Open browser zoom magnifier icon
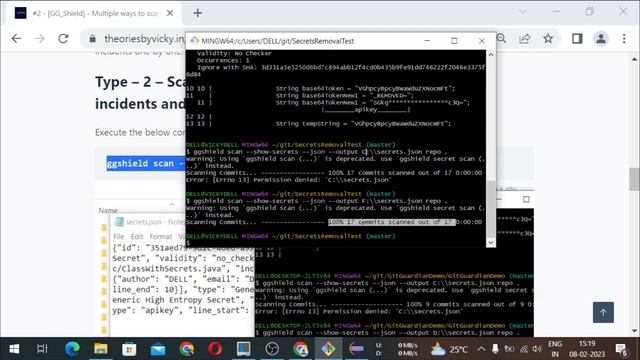The height and width of the screenshot is (360, 640). (x=502, y=39)
